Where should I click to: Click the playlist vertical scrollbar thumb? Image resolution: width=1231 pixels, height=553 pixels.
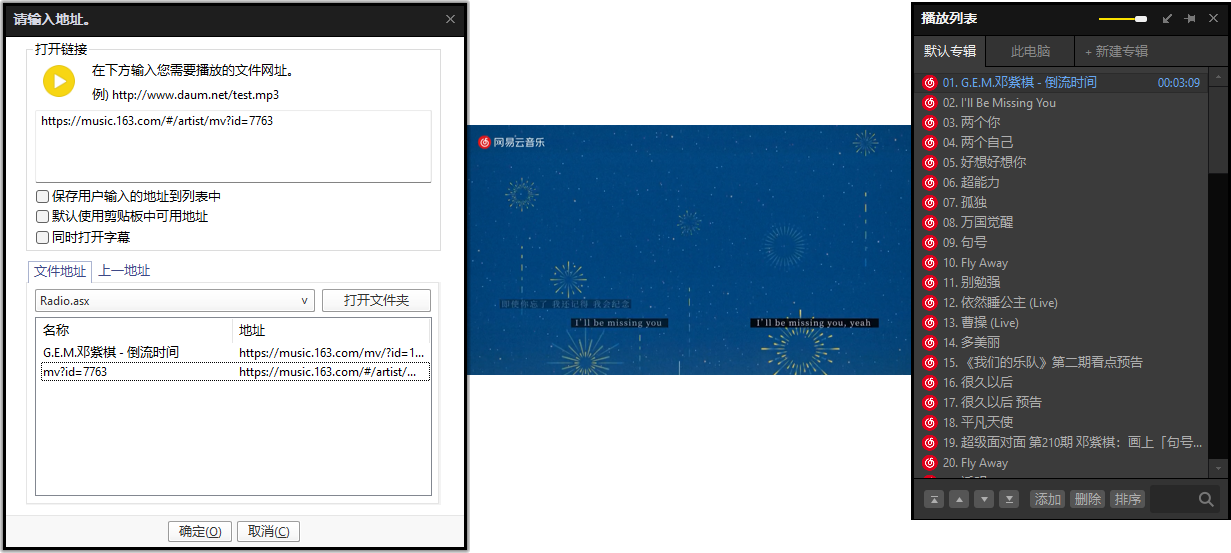point(1217,130)
